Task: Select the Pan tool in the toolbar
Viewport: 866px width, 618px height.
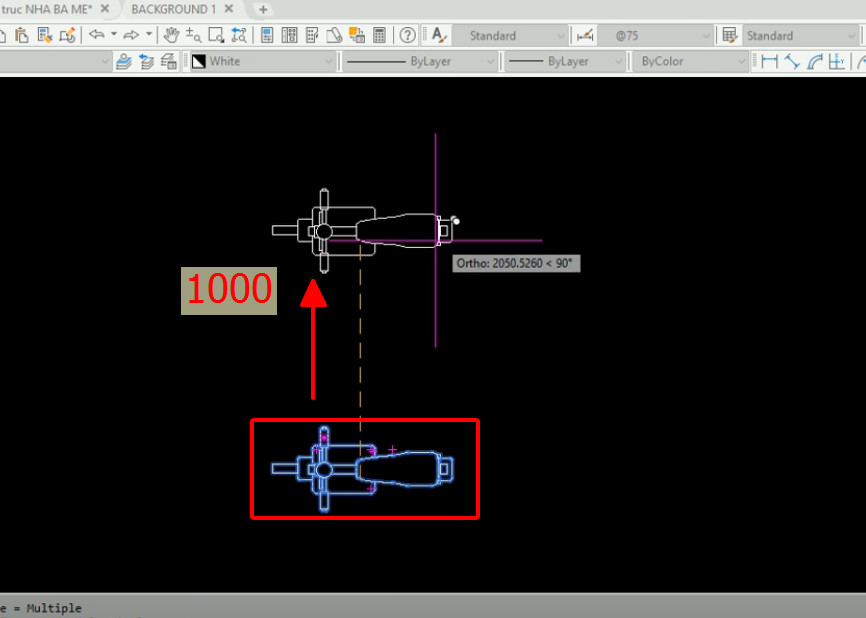Action: pos(172,35)
